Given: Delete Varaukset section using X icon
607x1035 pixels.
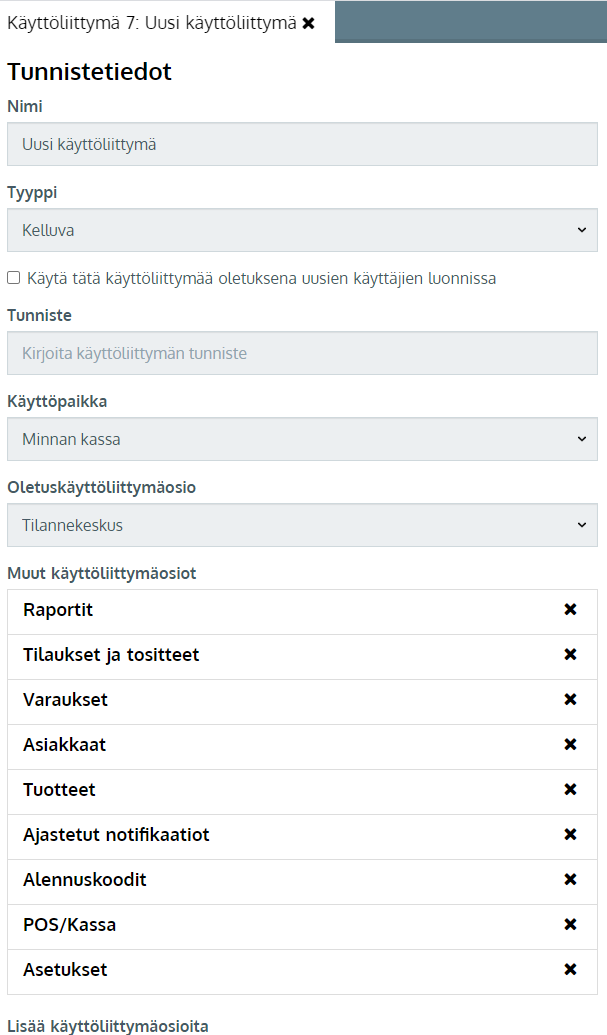Looking at the screenshot, I should [x=570, y=700].
